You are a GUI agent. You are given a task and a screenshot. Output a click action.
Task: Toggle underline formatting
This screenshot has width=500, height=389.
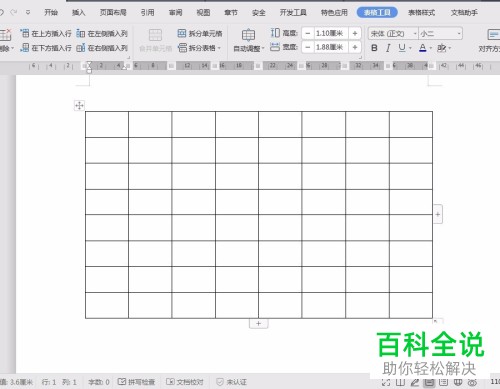coord(402,48)
